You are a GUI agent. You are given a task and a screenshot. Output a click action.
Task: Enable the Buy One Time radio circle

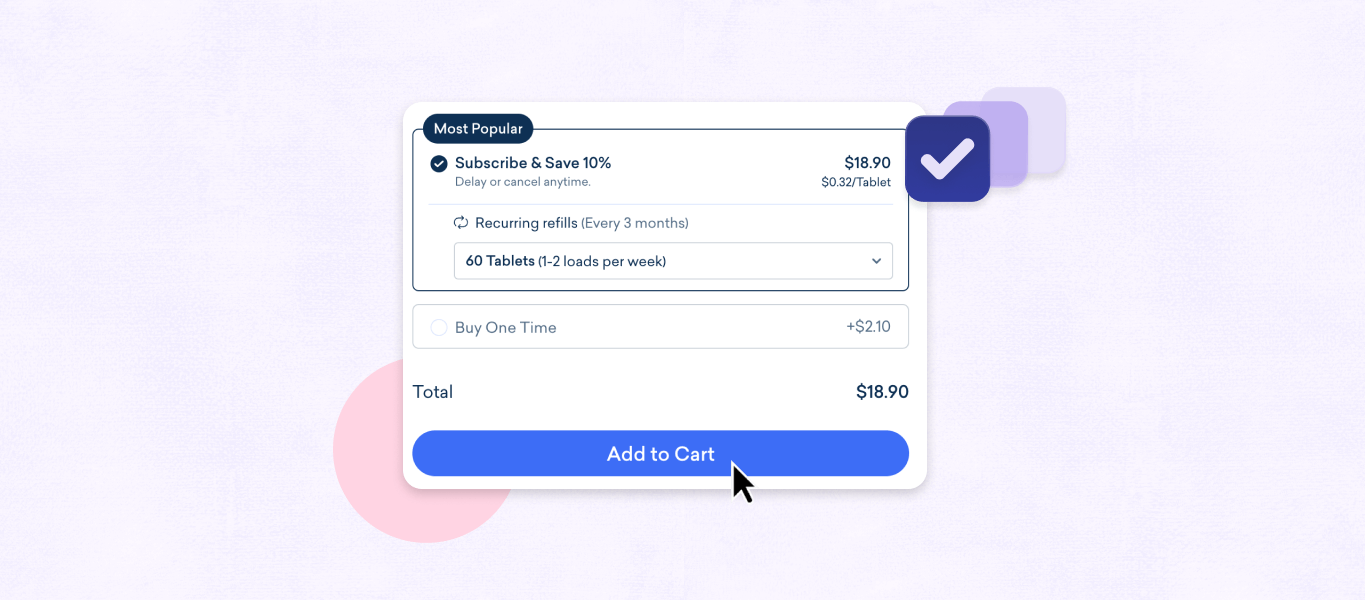coord(439,327)
